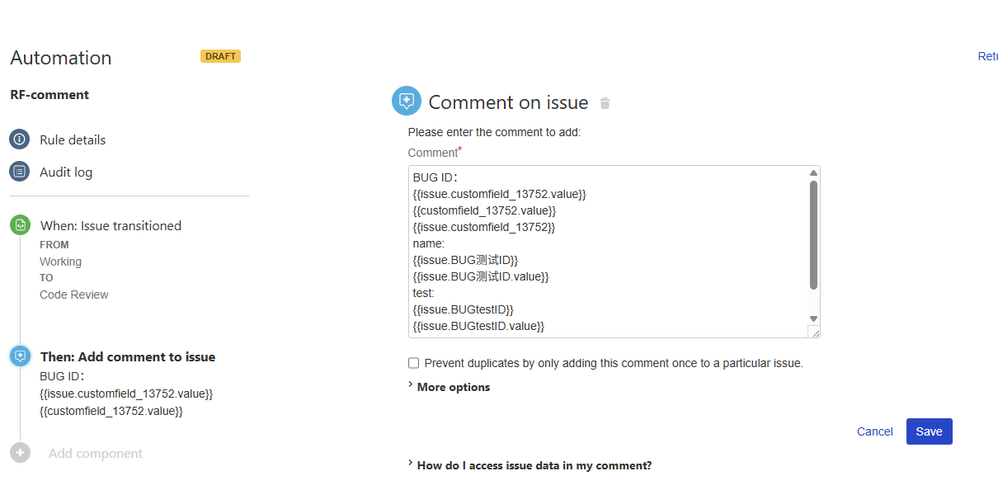Open the Audit log menu item
Image resolution: width=998 pixels, height=500 pixels.
(66, 172)
